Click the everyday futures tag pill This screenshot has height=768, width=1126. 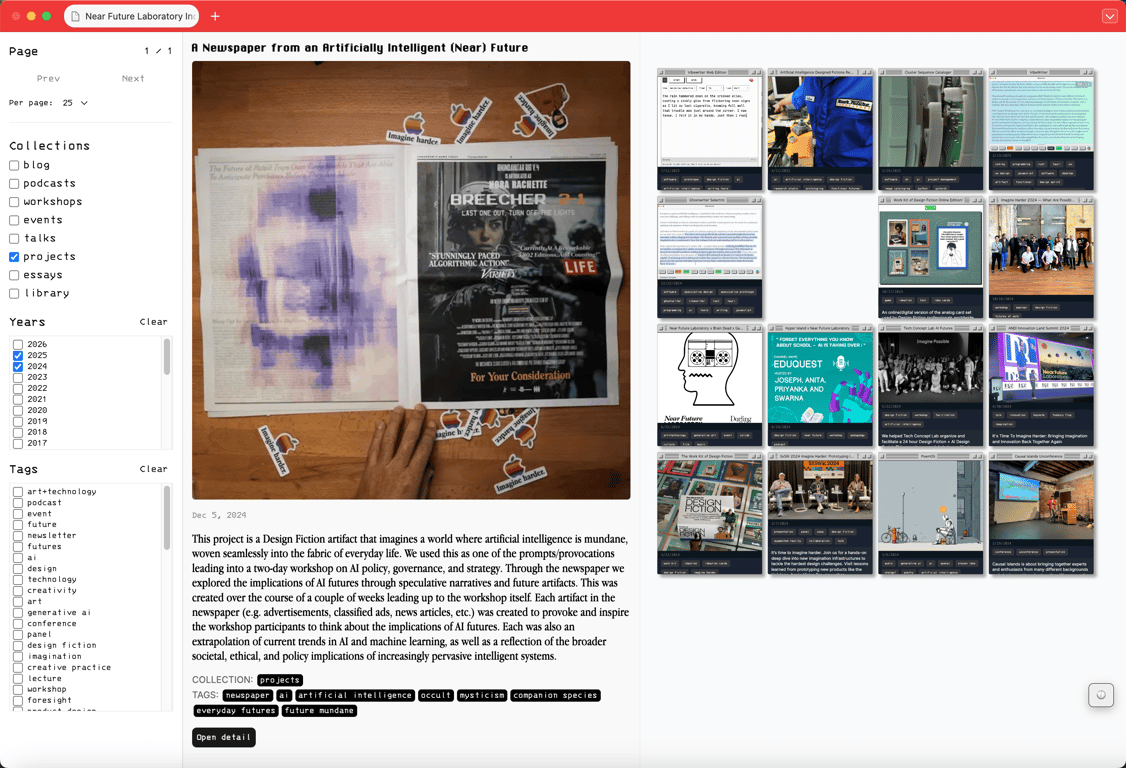tap(236, 711)
